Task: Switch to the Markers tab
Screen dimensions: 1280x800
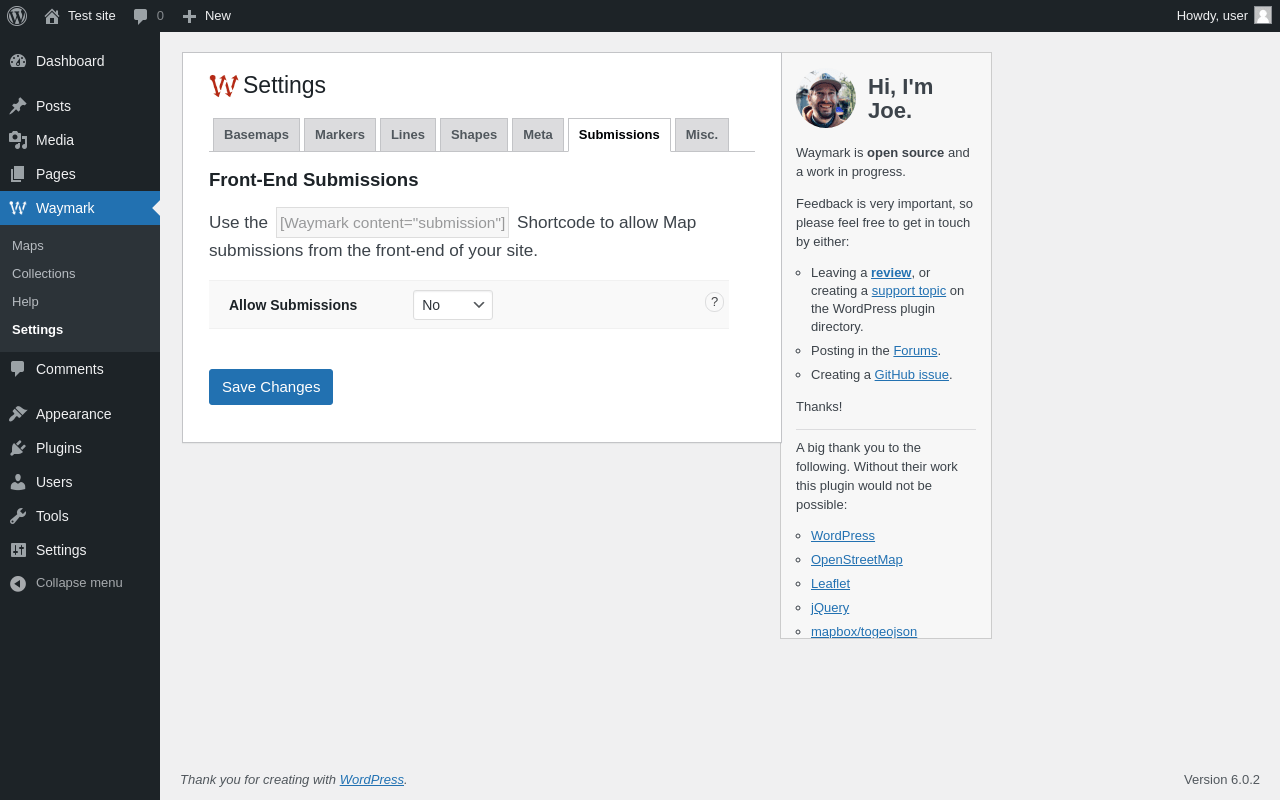Action: click(x=340, y=135)
